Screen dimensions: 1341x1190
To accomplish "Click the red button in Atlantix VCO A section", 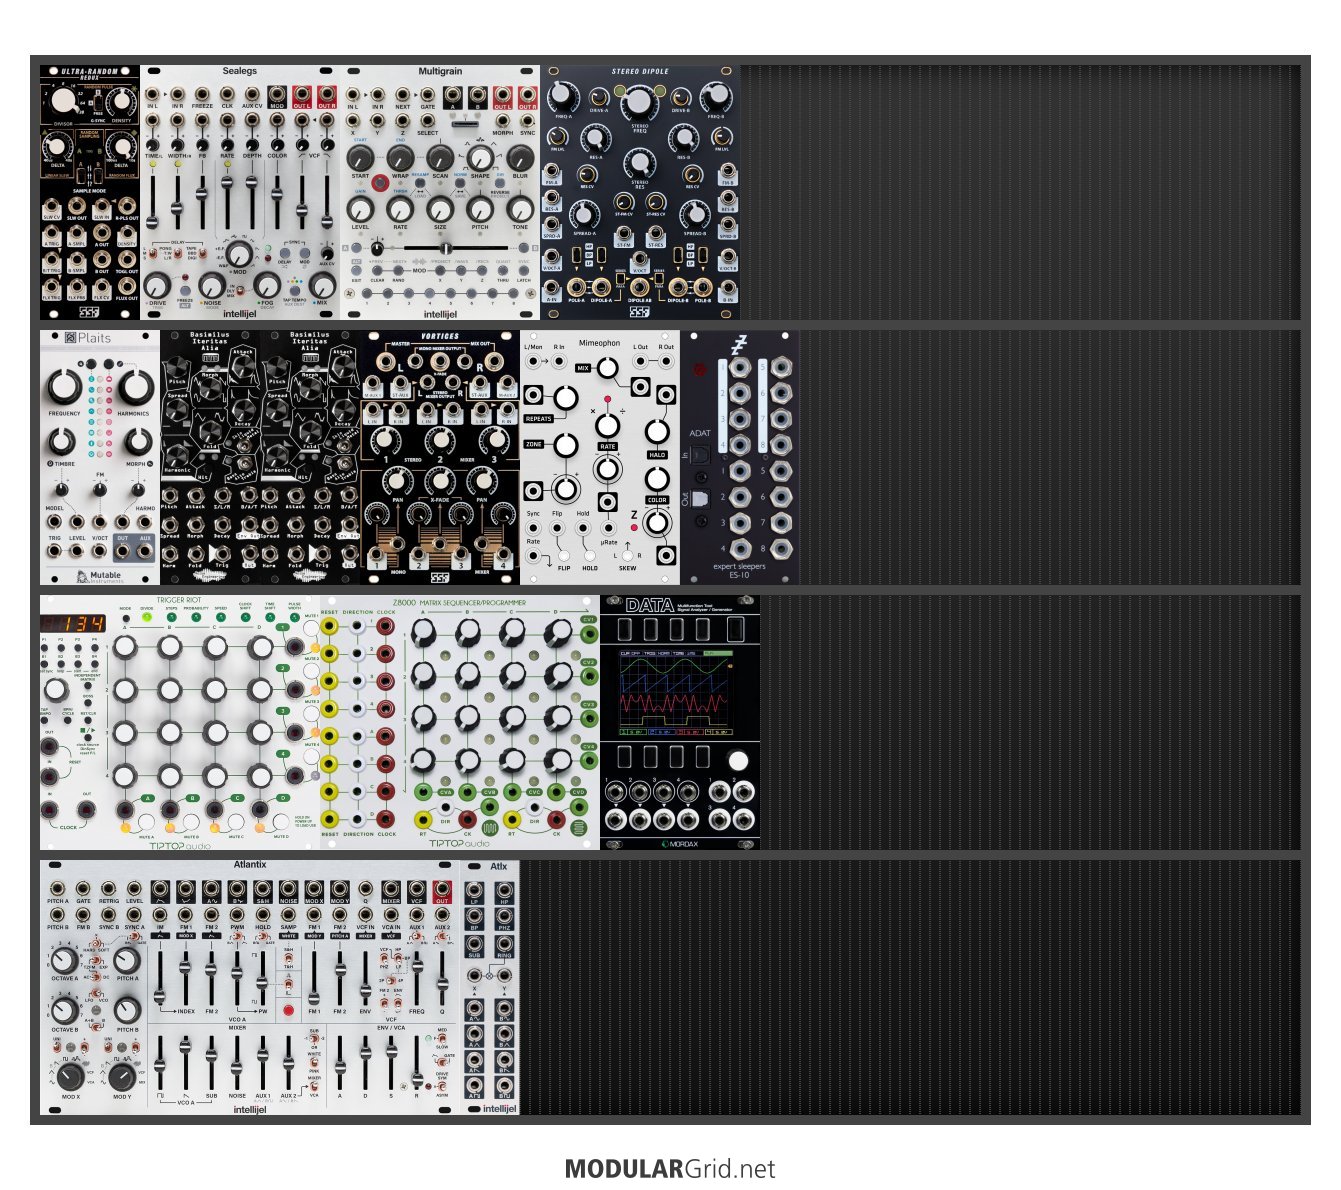I will click(288, 1010).
